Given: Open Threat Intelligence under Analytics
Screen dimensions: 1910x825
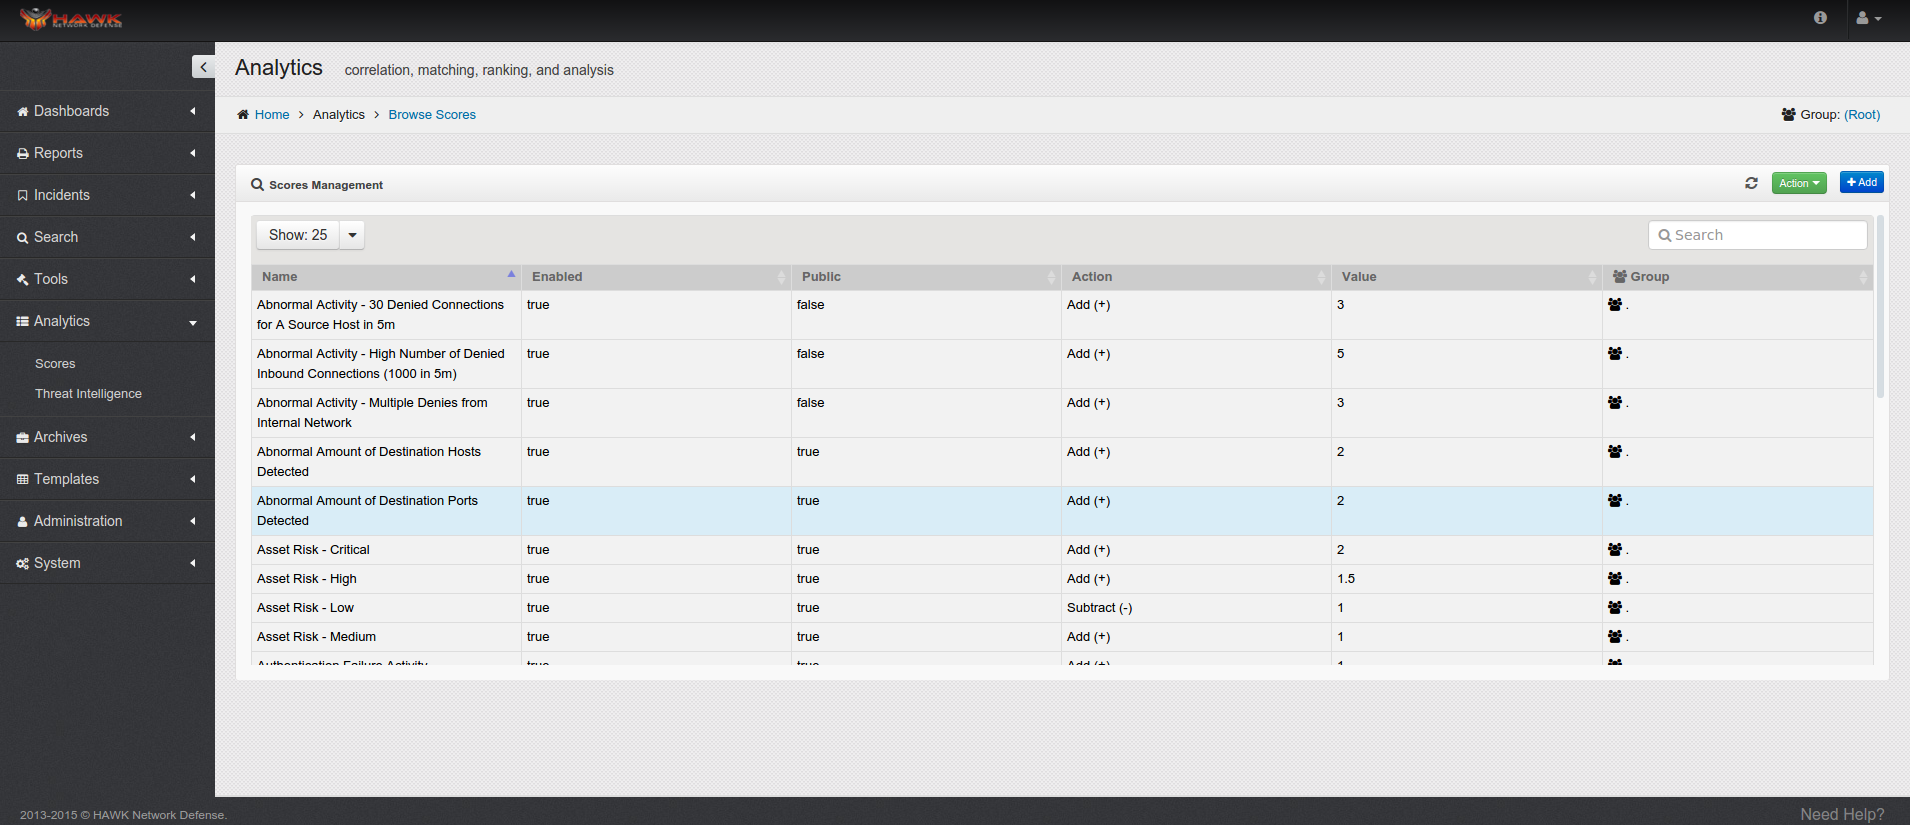Looking at the screenshot, I should (x=88, y=394).
